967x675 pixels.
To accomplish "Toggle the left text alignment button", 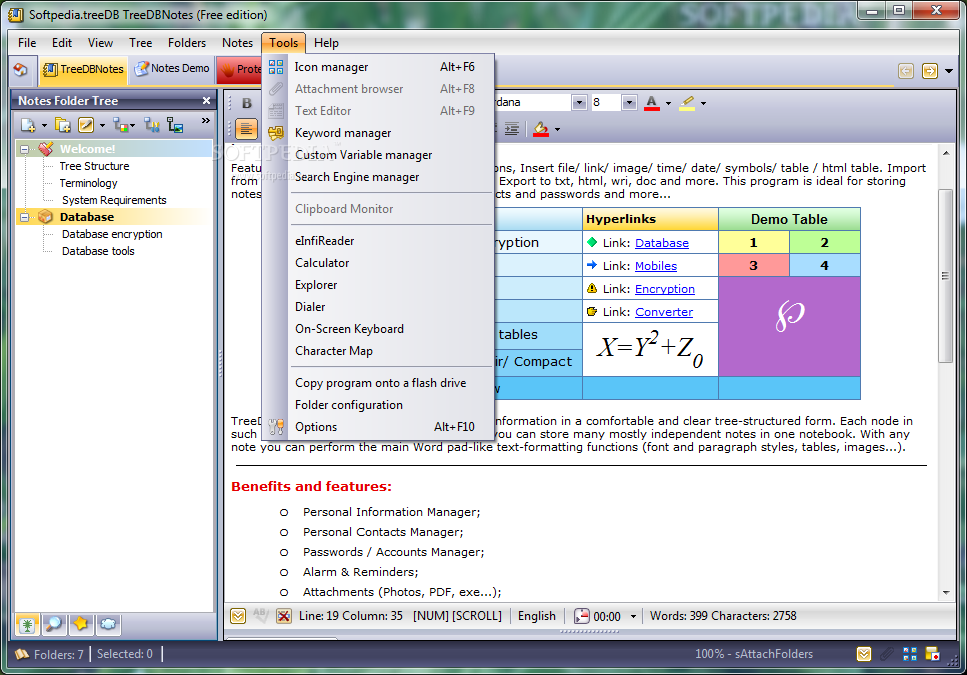I will pos(246,129).
